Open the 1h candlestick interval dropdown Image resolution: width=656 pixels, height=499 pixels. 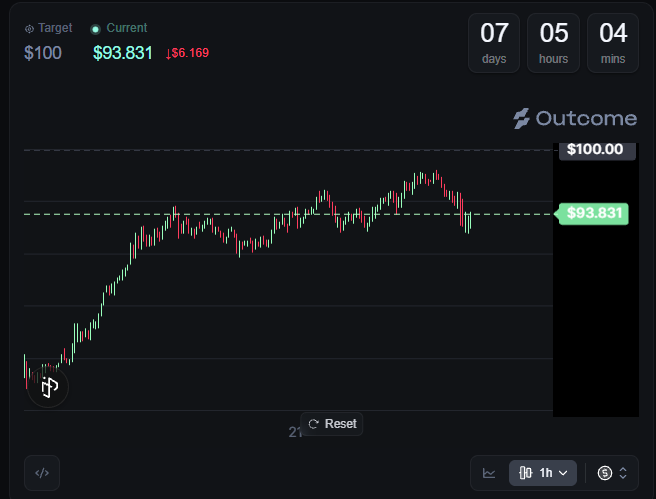pos(543,473)
